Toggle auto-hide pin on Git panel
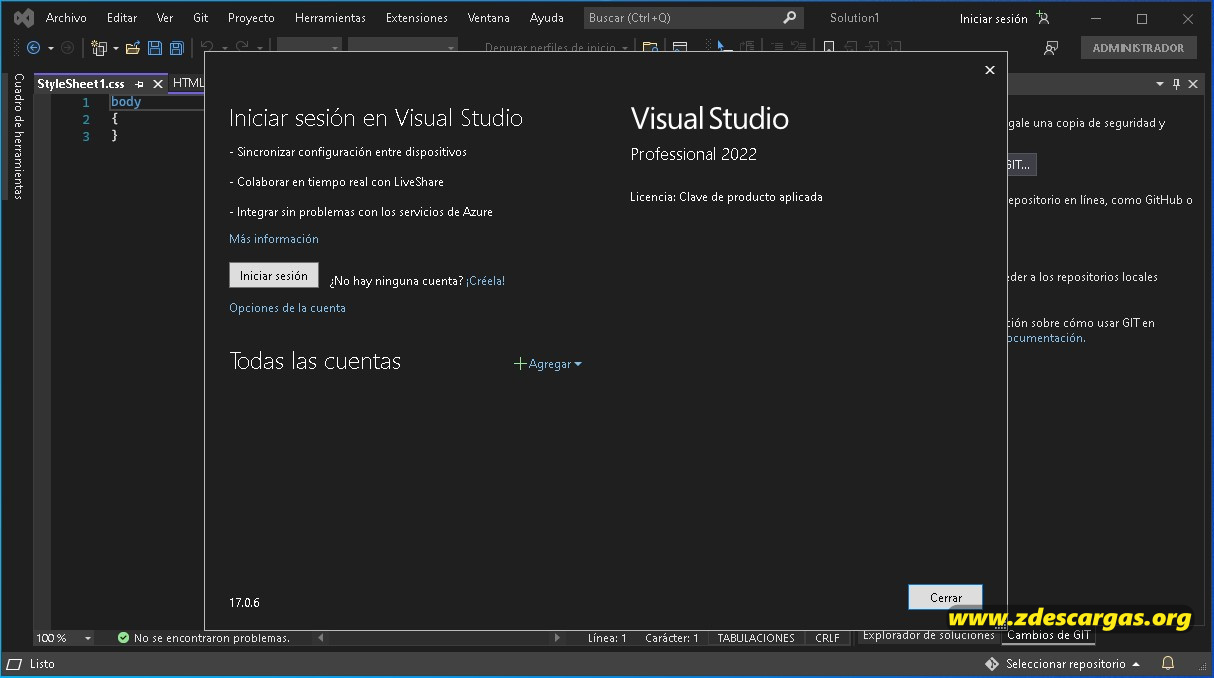The image size is (1214, 678). pyautogui.click(x=1176, y=84)
